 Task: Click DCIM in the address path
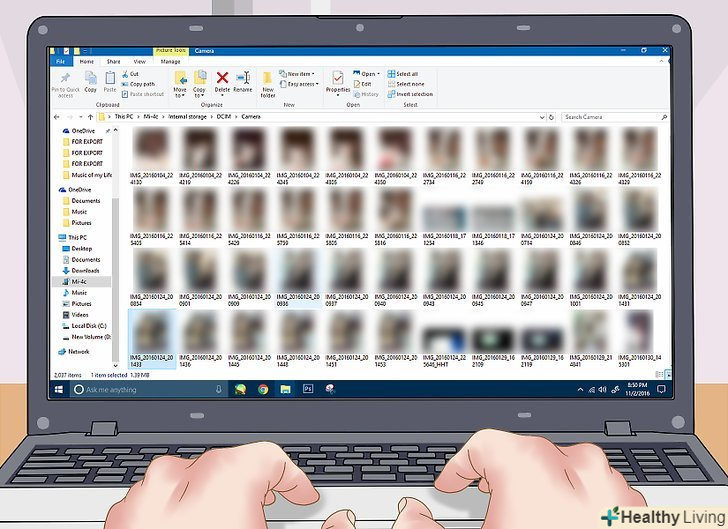pos(224,117)
